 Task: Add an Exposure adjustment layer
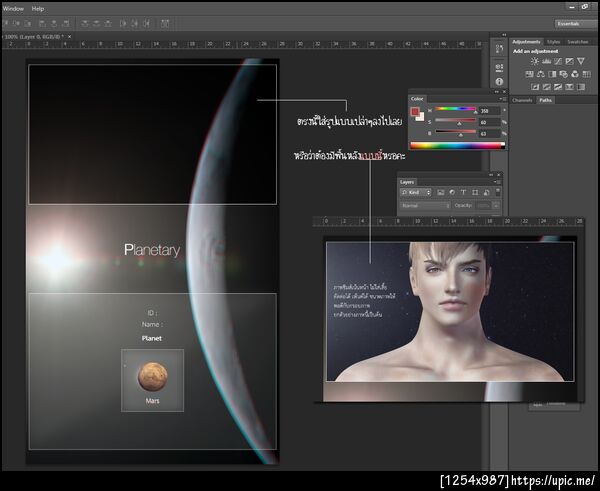[569, 61]
